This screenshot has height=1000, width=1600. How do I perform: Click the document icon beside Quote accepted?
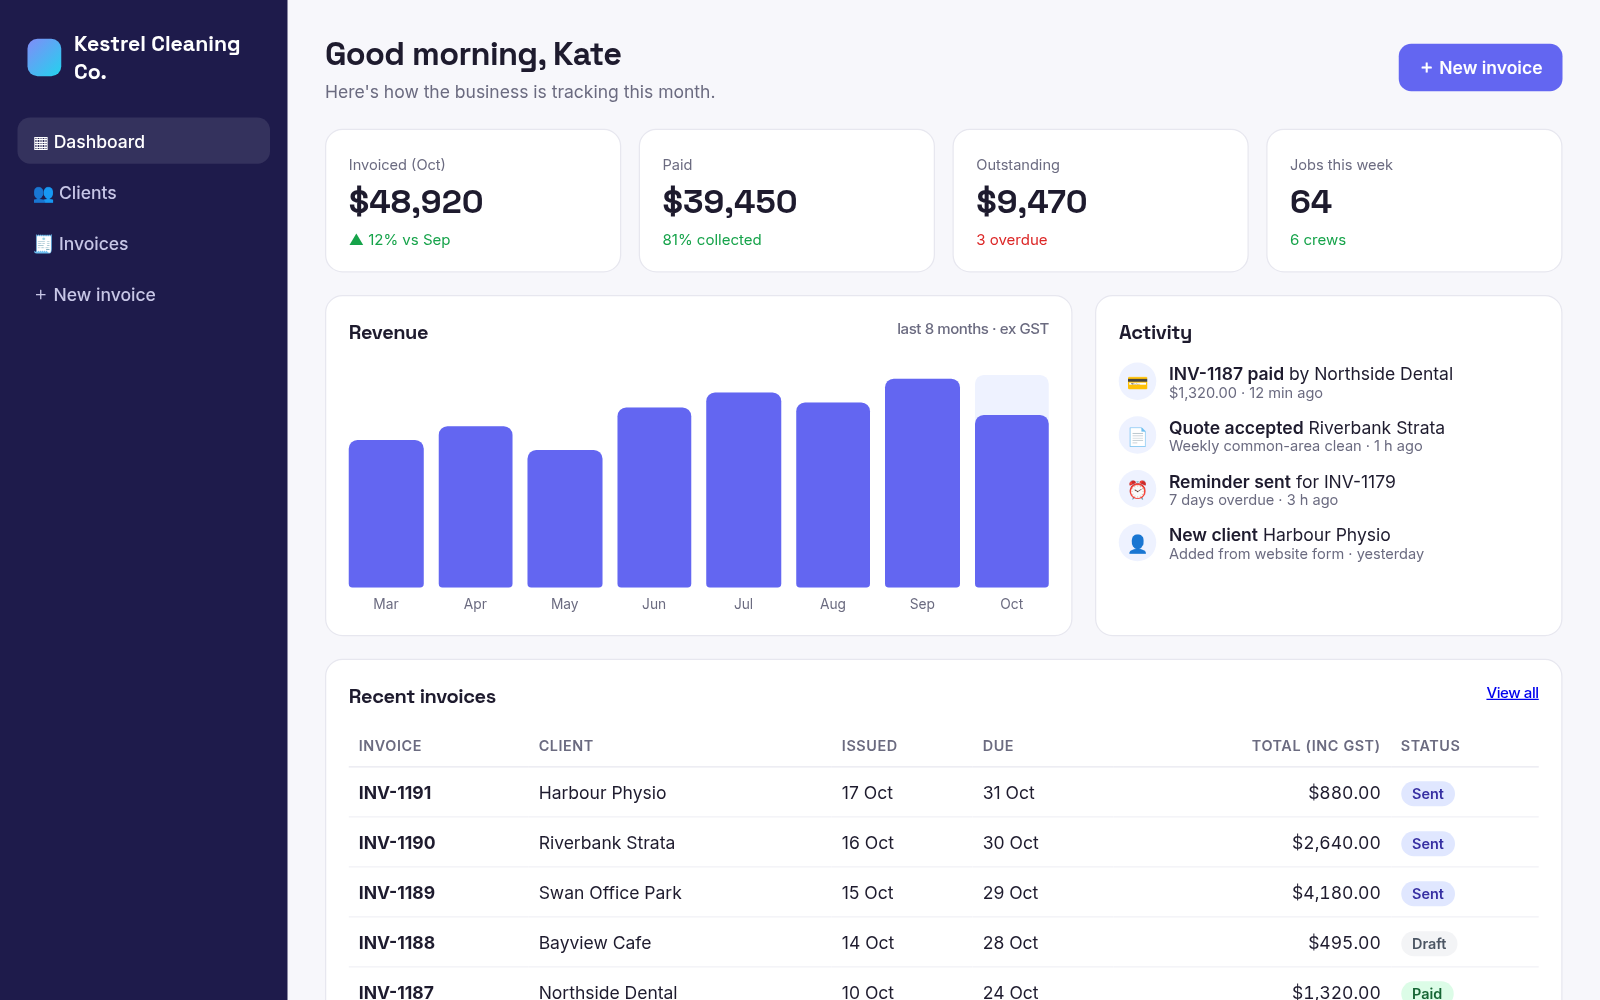1137,436
